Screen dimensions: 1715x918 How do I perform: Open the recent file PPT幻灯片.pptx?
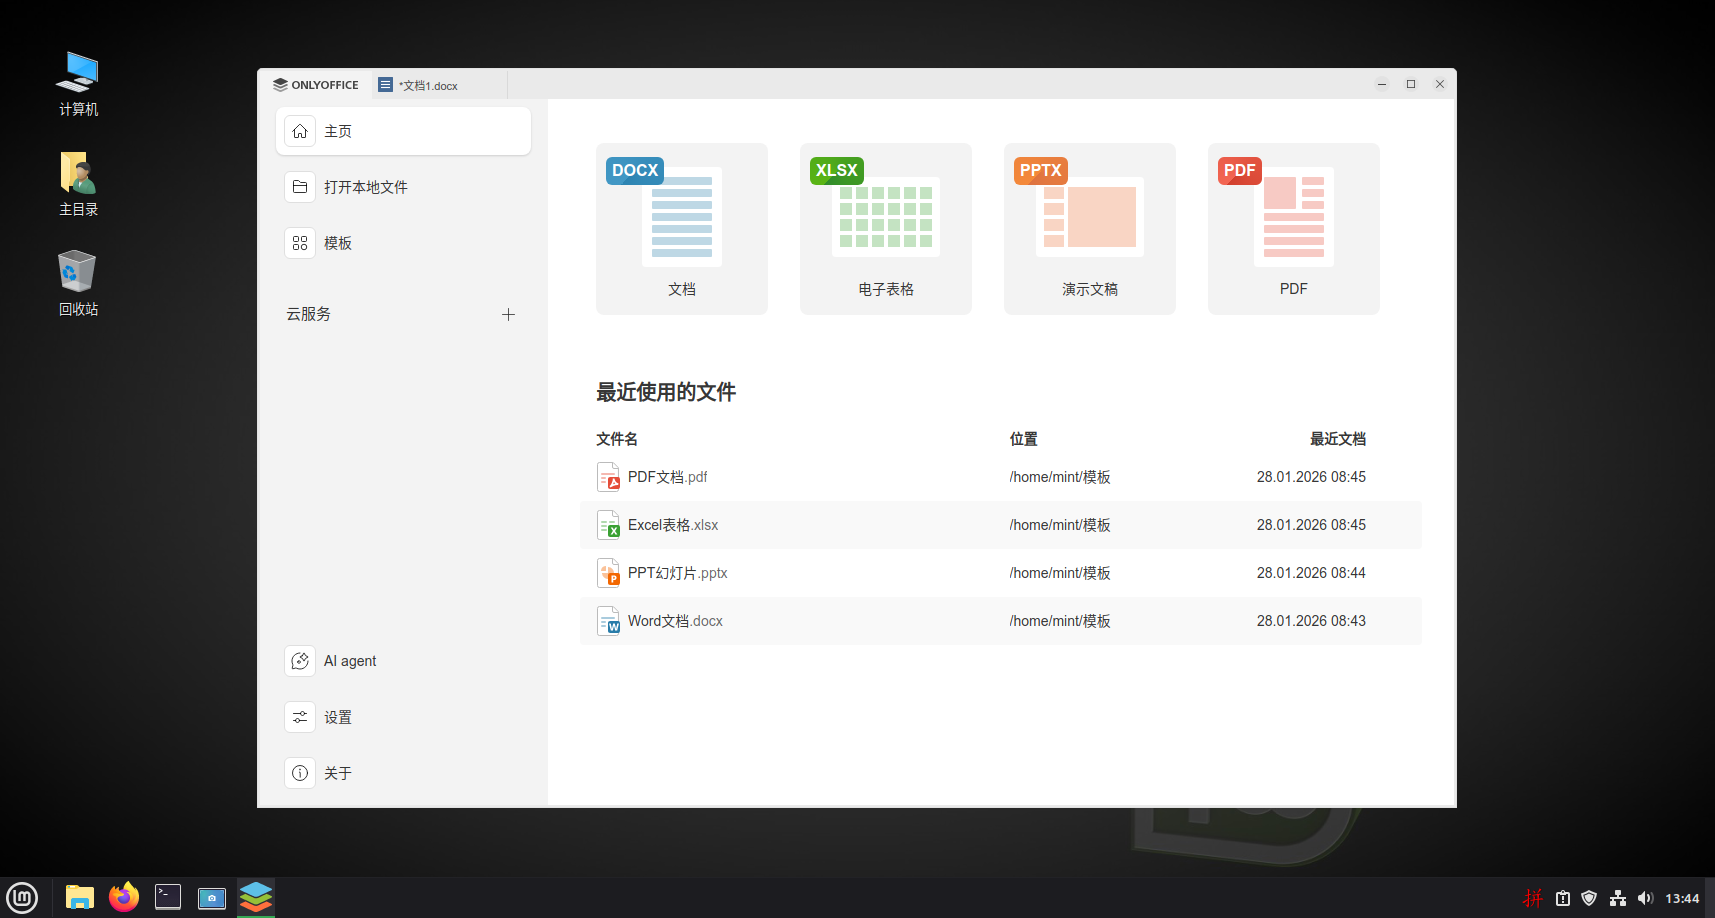677,572
